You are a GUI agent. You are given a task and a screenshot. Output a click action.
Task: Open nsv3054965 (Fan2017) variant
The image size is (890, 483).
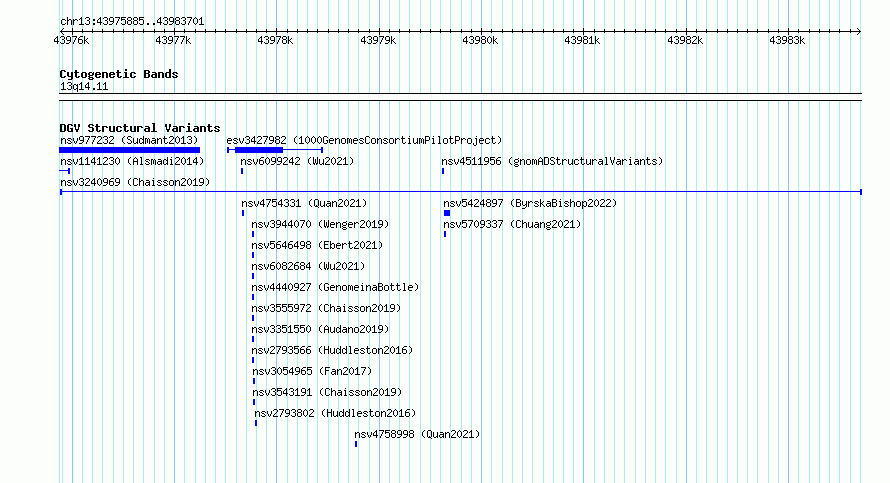(312, 371)
